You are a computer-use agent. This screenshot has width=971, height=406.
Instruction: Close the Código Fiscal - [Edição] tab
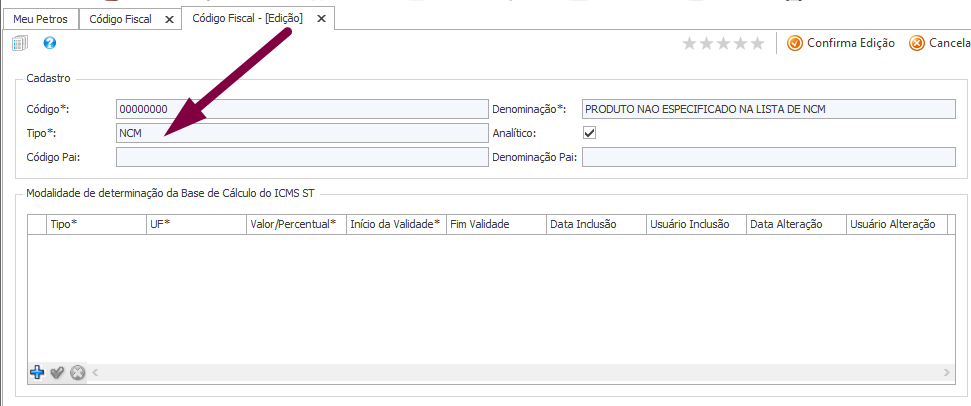321,19
